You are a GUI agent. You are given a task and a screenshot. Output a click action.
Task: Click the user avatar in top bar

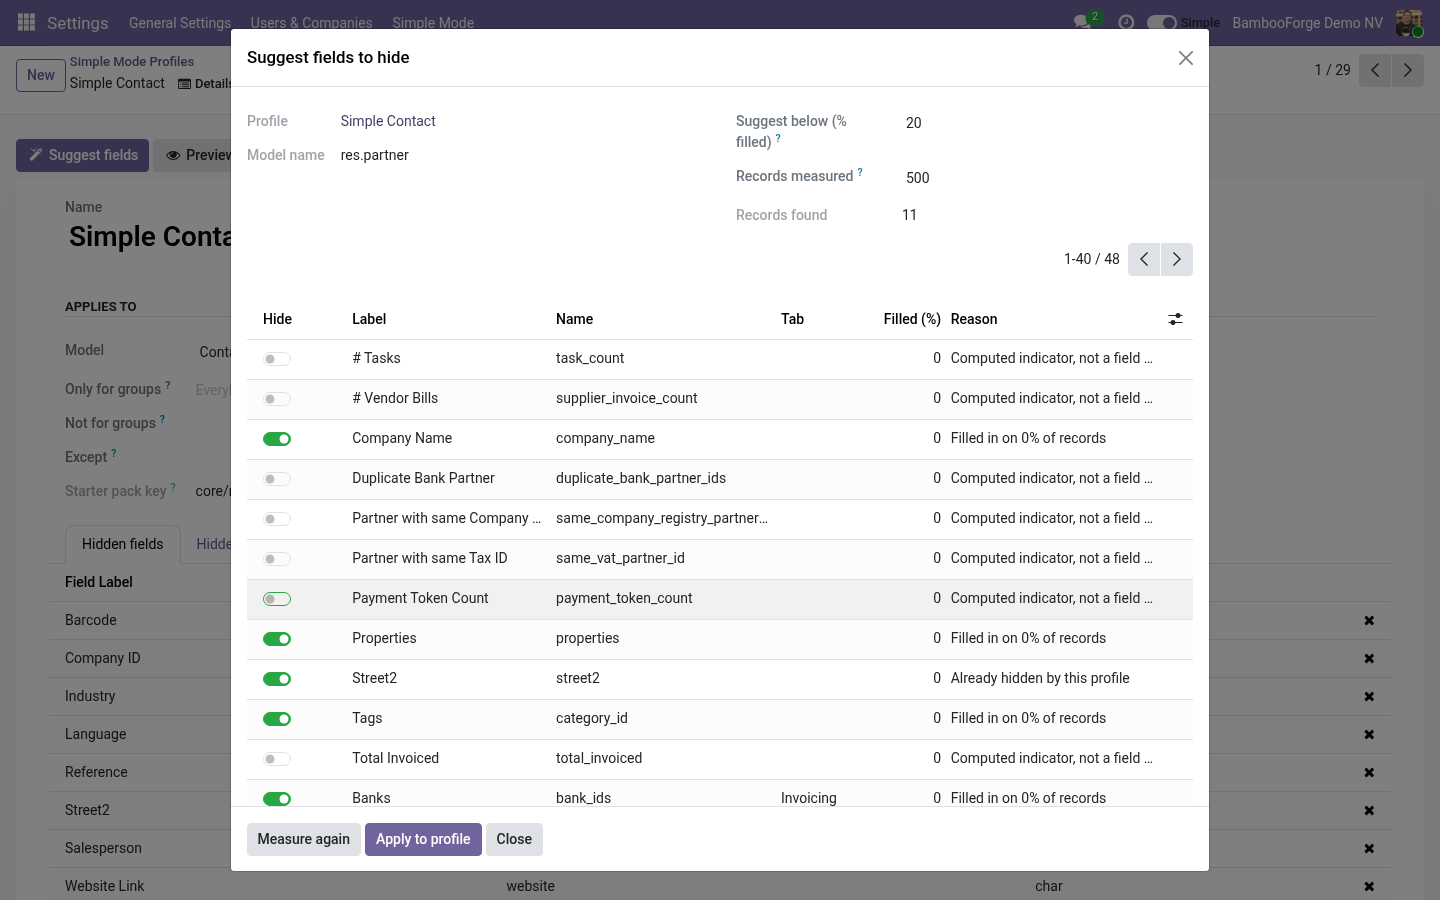pos(1409,22)
